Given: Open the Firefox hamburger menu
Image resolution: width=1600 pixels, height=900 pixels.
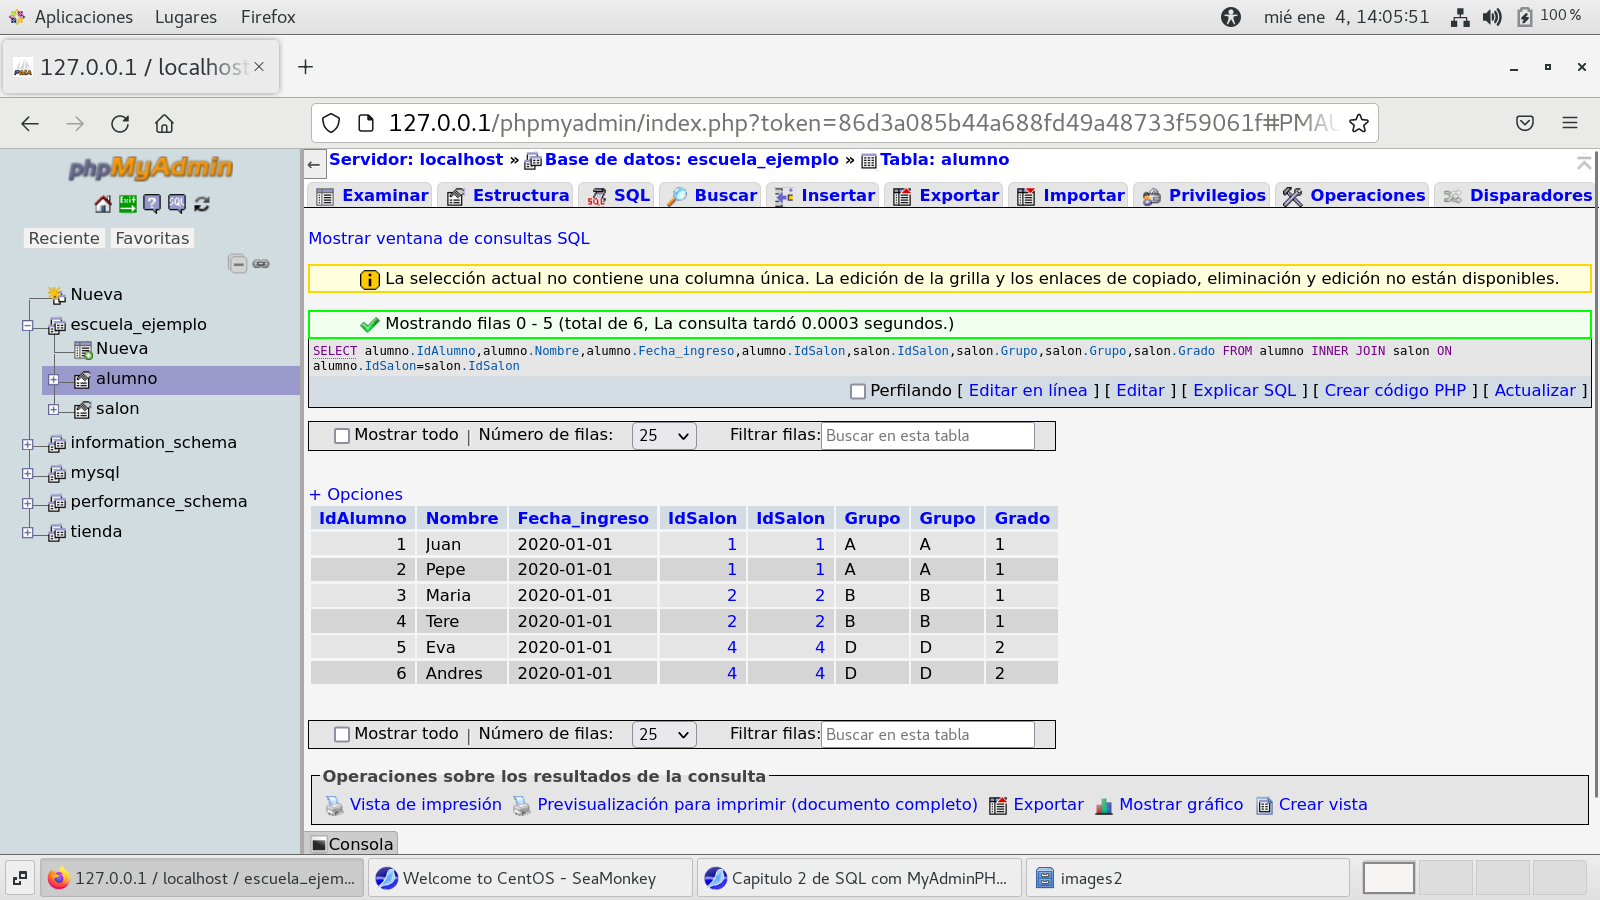Looking at the screenshot, I should [1569, 123].
